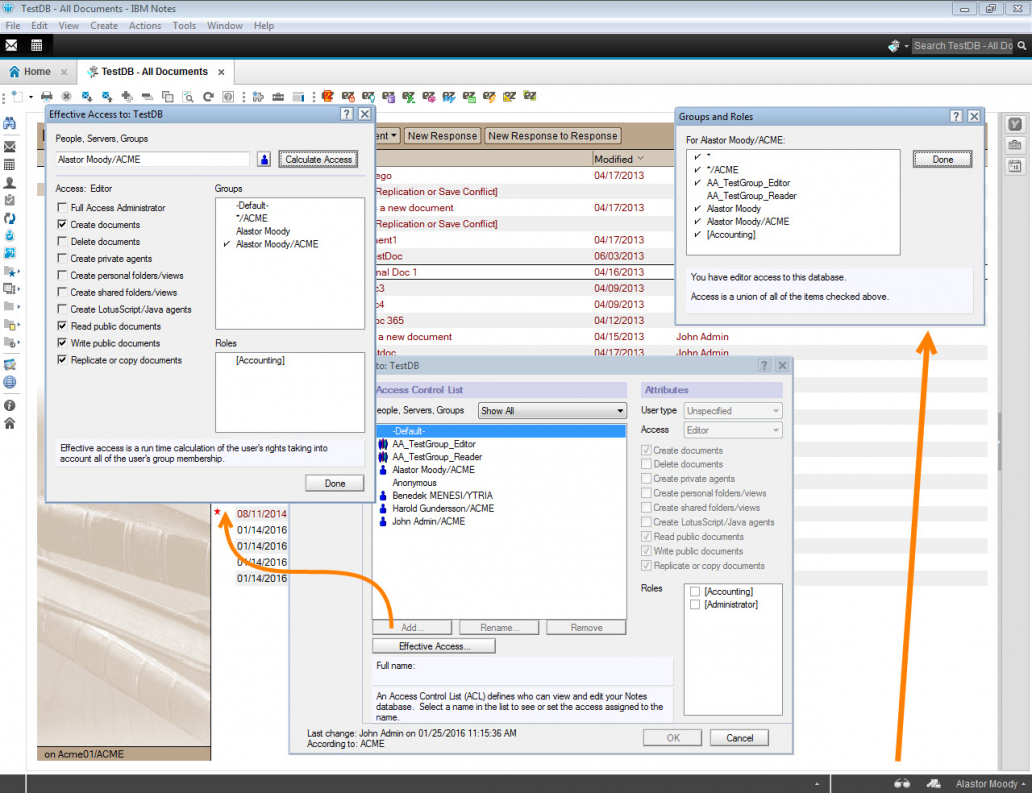Click the Calculate Access button
The height and width of the screenshot is (793, 1032).
tap(318, 159)
